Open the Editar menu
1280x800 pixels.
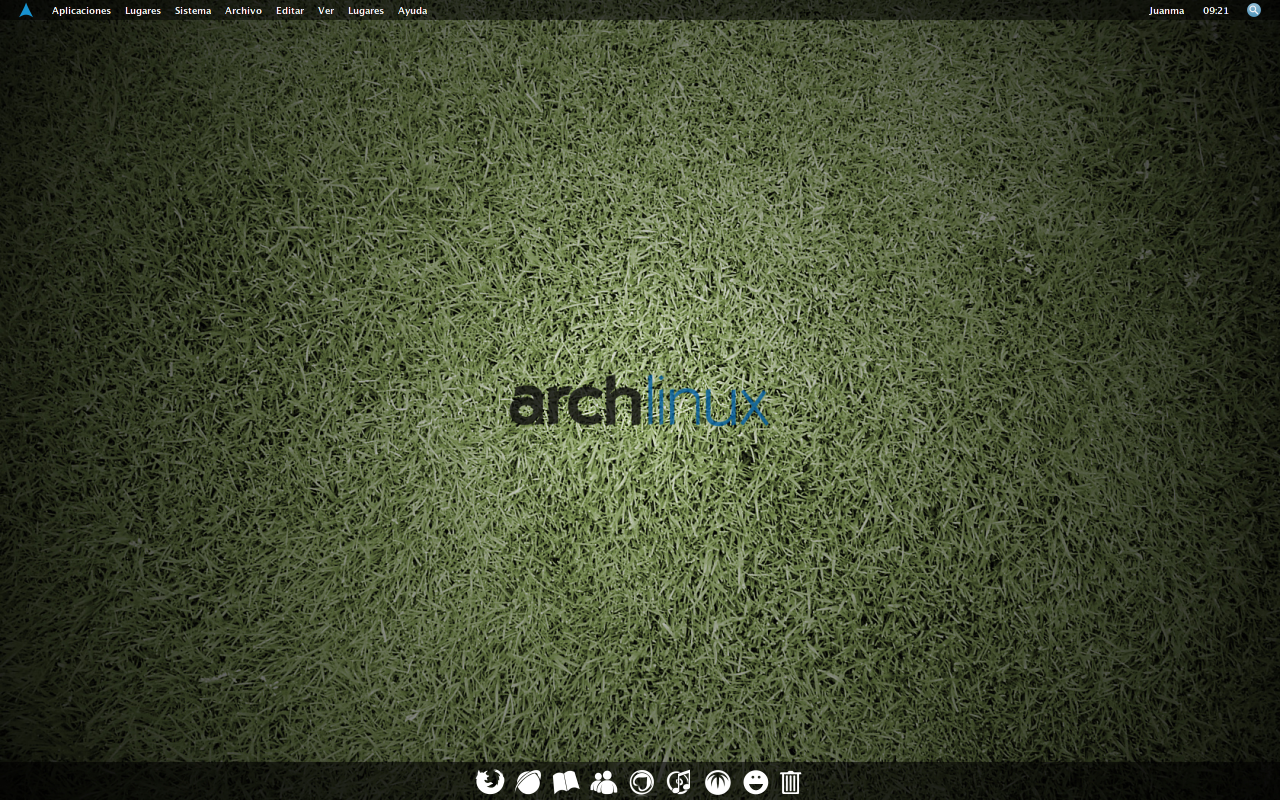click(290, 11)
